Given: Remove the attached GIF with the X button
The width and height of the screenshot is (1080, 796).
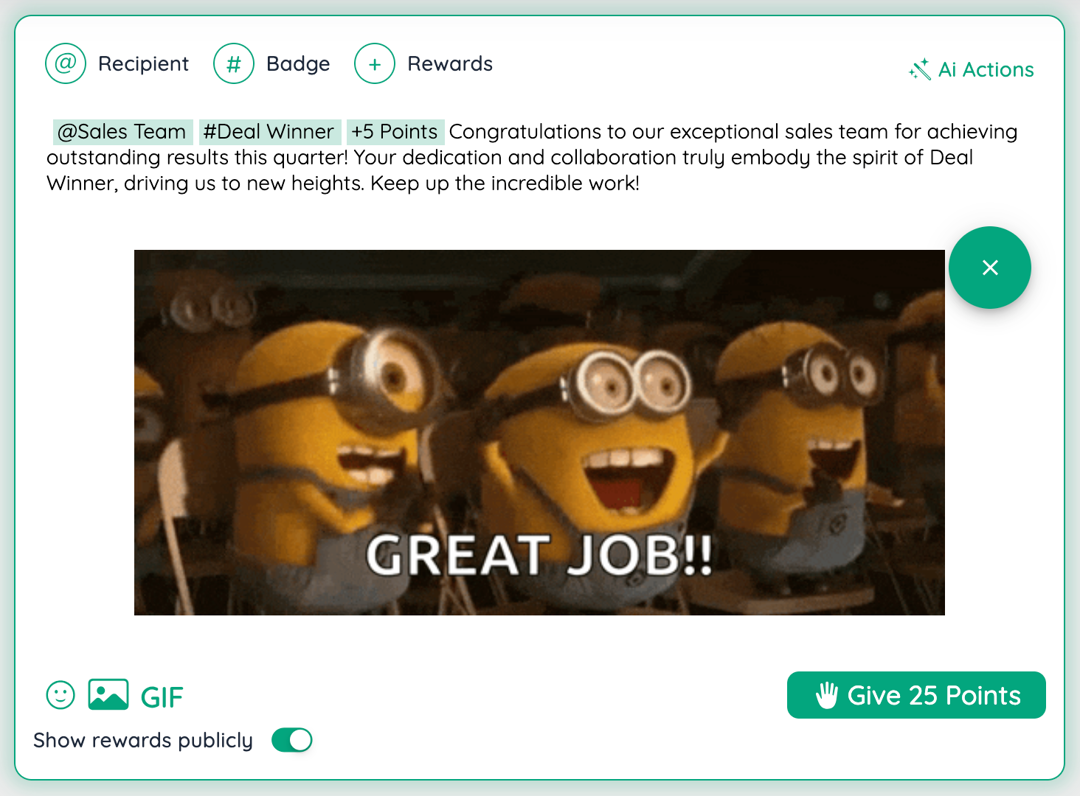Looking at the screenshot, I should coord(990,267).
